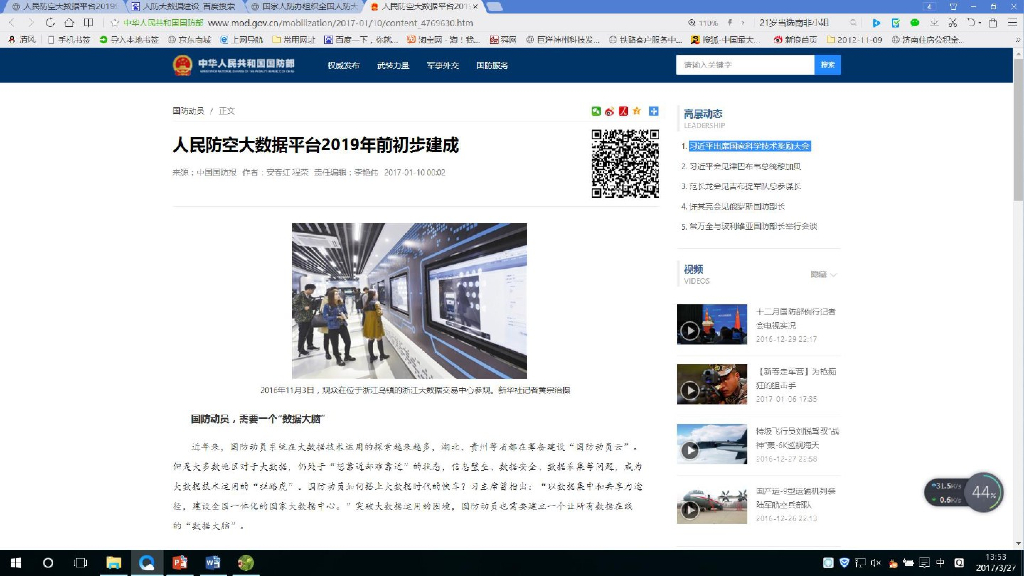Click the floating 44% speed widget
Image resolution: width=1024 pixels, height=576 pixels.
pyautogui.click(x=964, y=492)
